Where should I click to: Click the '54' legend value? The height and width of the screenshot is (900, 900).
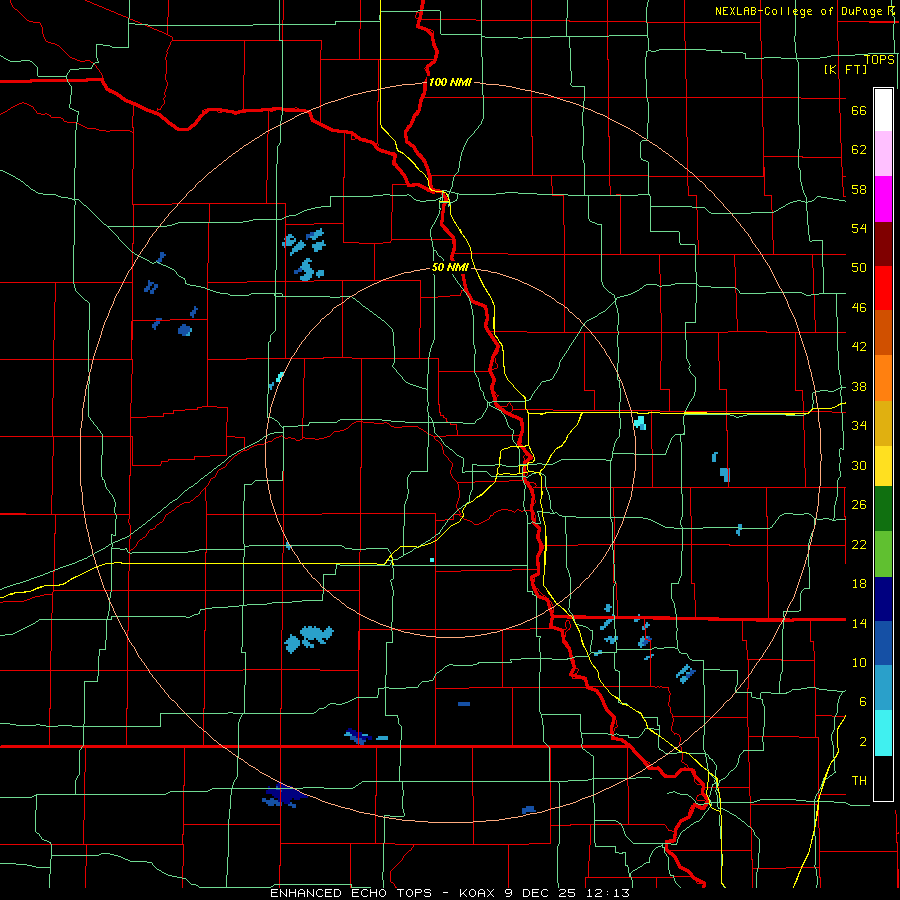(859, 228)
